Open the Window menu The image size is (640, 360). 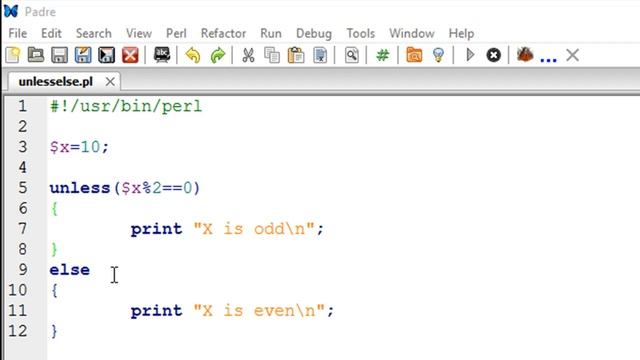coord(411,33)
